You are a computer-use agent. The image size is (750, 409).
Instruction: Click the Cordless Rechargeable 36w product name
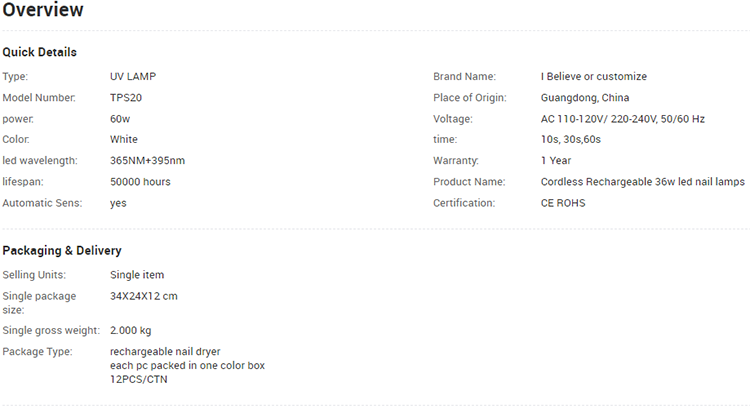pyautogui.click(x=643, y=182)
